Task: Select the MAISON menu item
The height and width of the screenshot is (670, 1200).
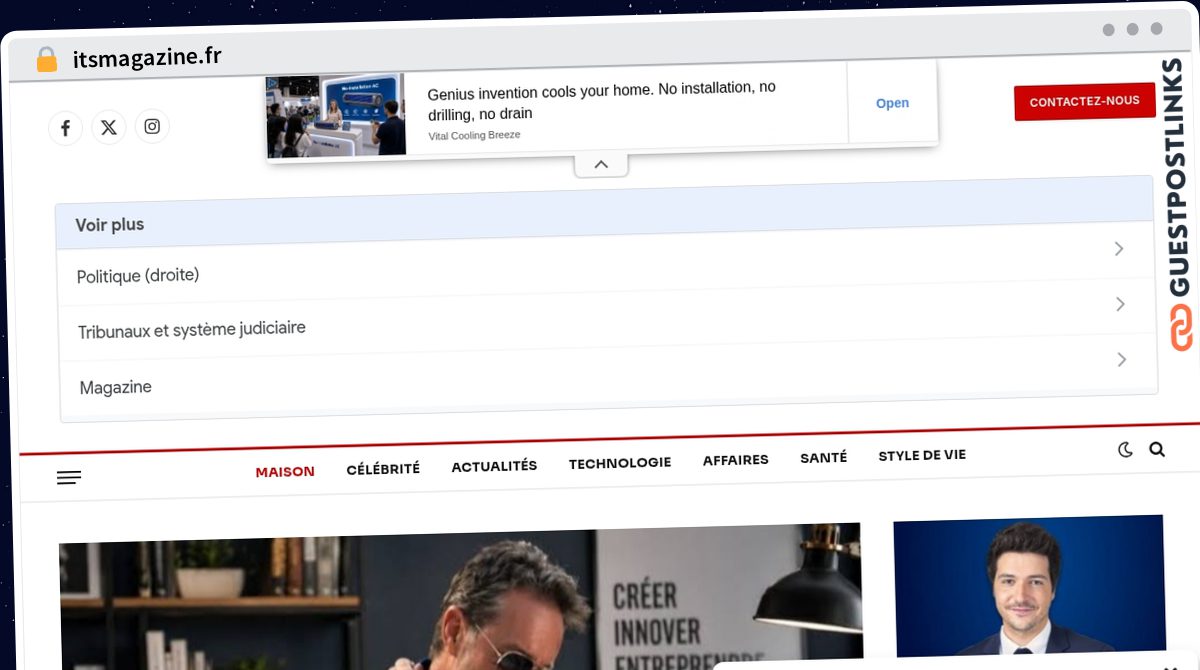Action: click(285, 472)
